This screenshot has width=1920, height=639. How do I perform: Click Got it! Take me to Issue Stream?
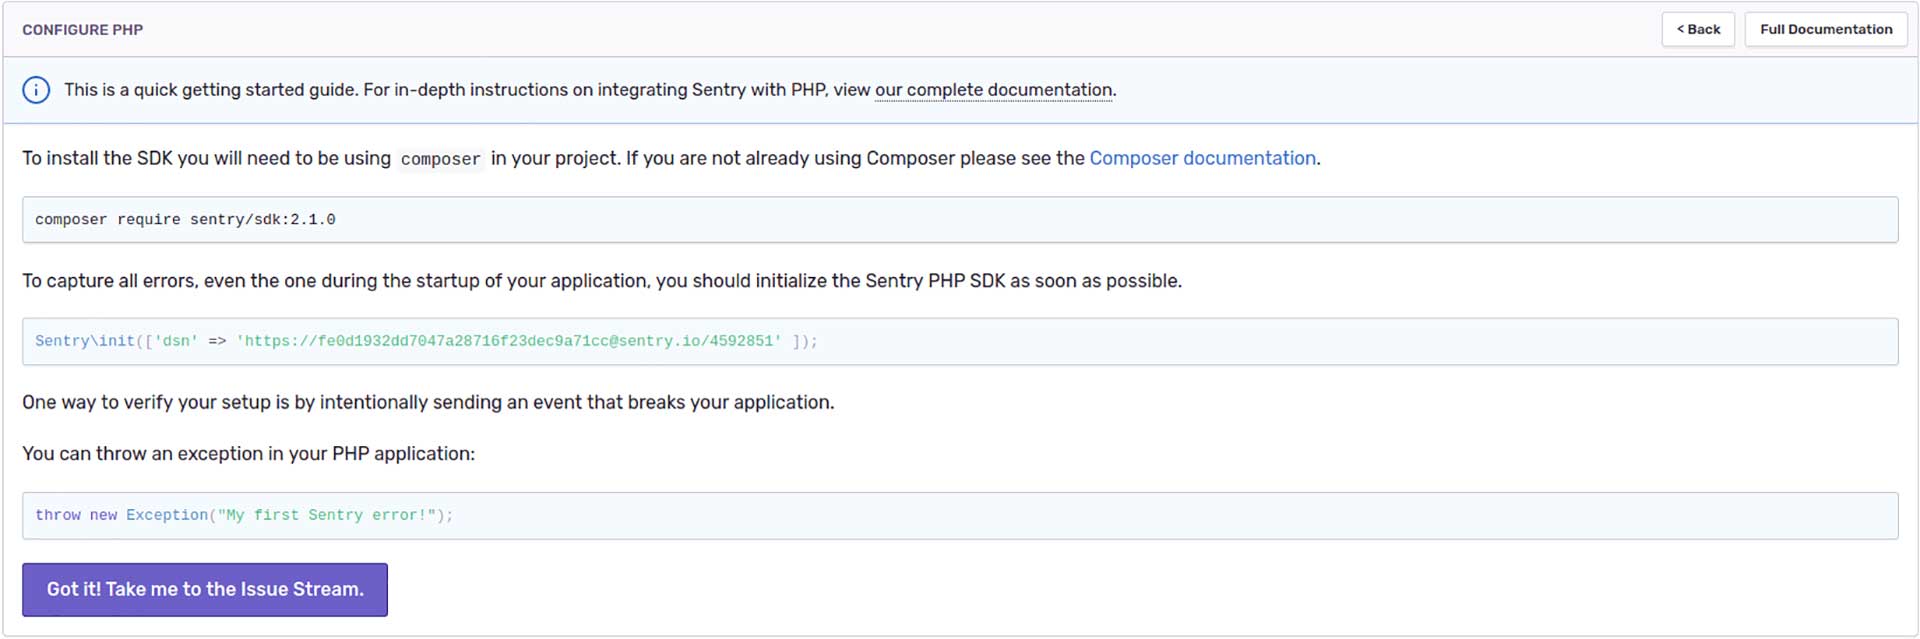(x=205, y=589)
